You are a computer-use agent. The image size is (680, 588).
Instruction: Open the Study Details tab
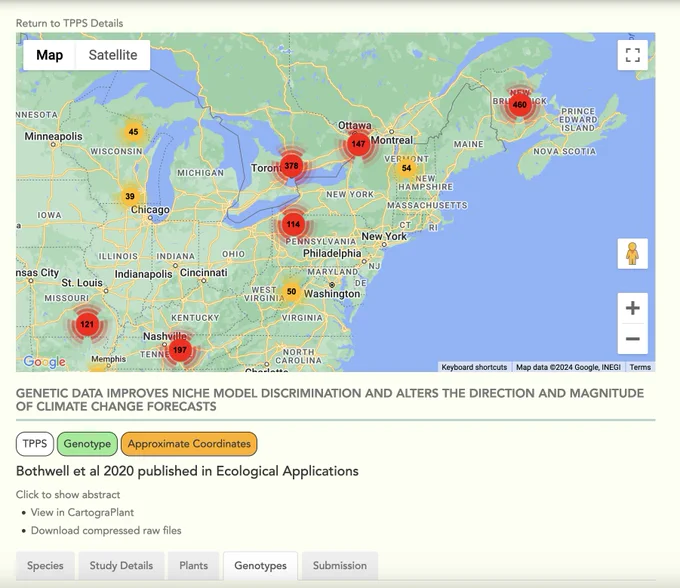[x=121, y=565]
